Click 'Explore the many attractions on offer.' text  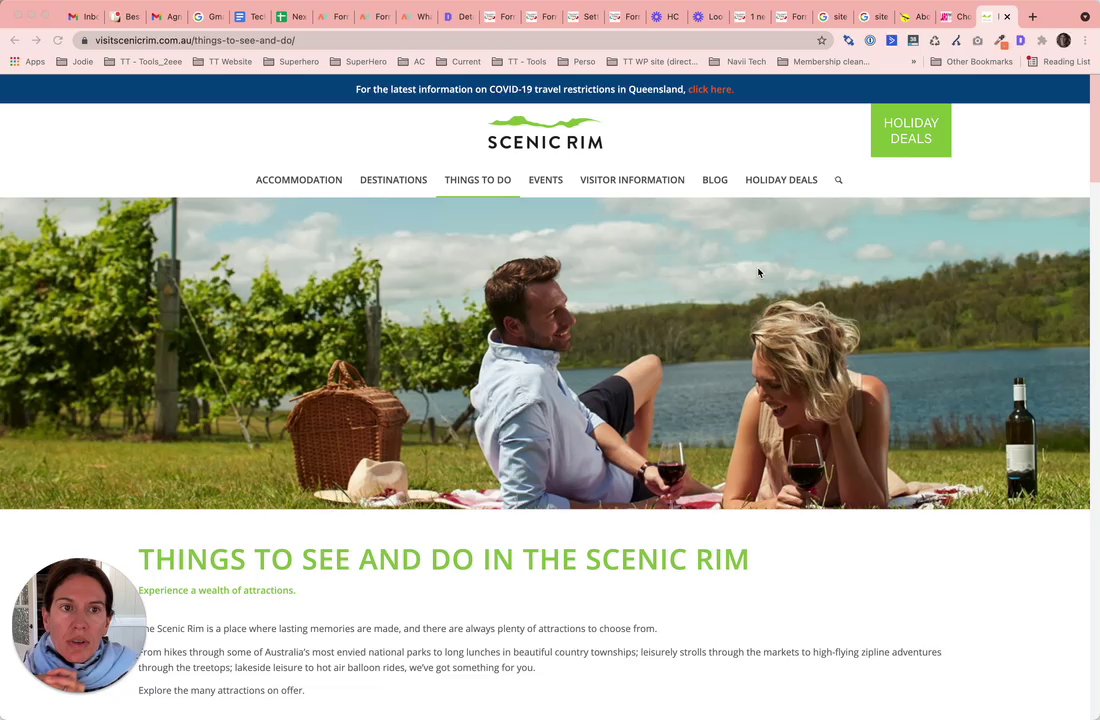coord(221,691)
